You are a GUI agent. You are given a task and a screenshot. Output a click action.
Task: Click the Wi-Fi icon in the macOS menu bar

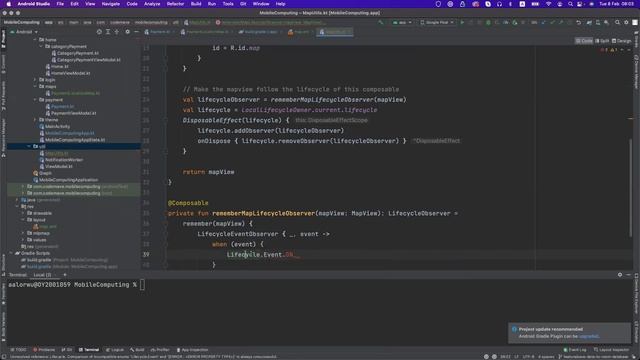(549, 4)
